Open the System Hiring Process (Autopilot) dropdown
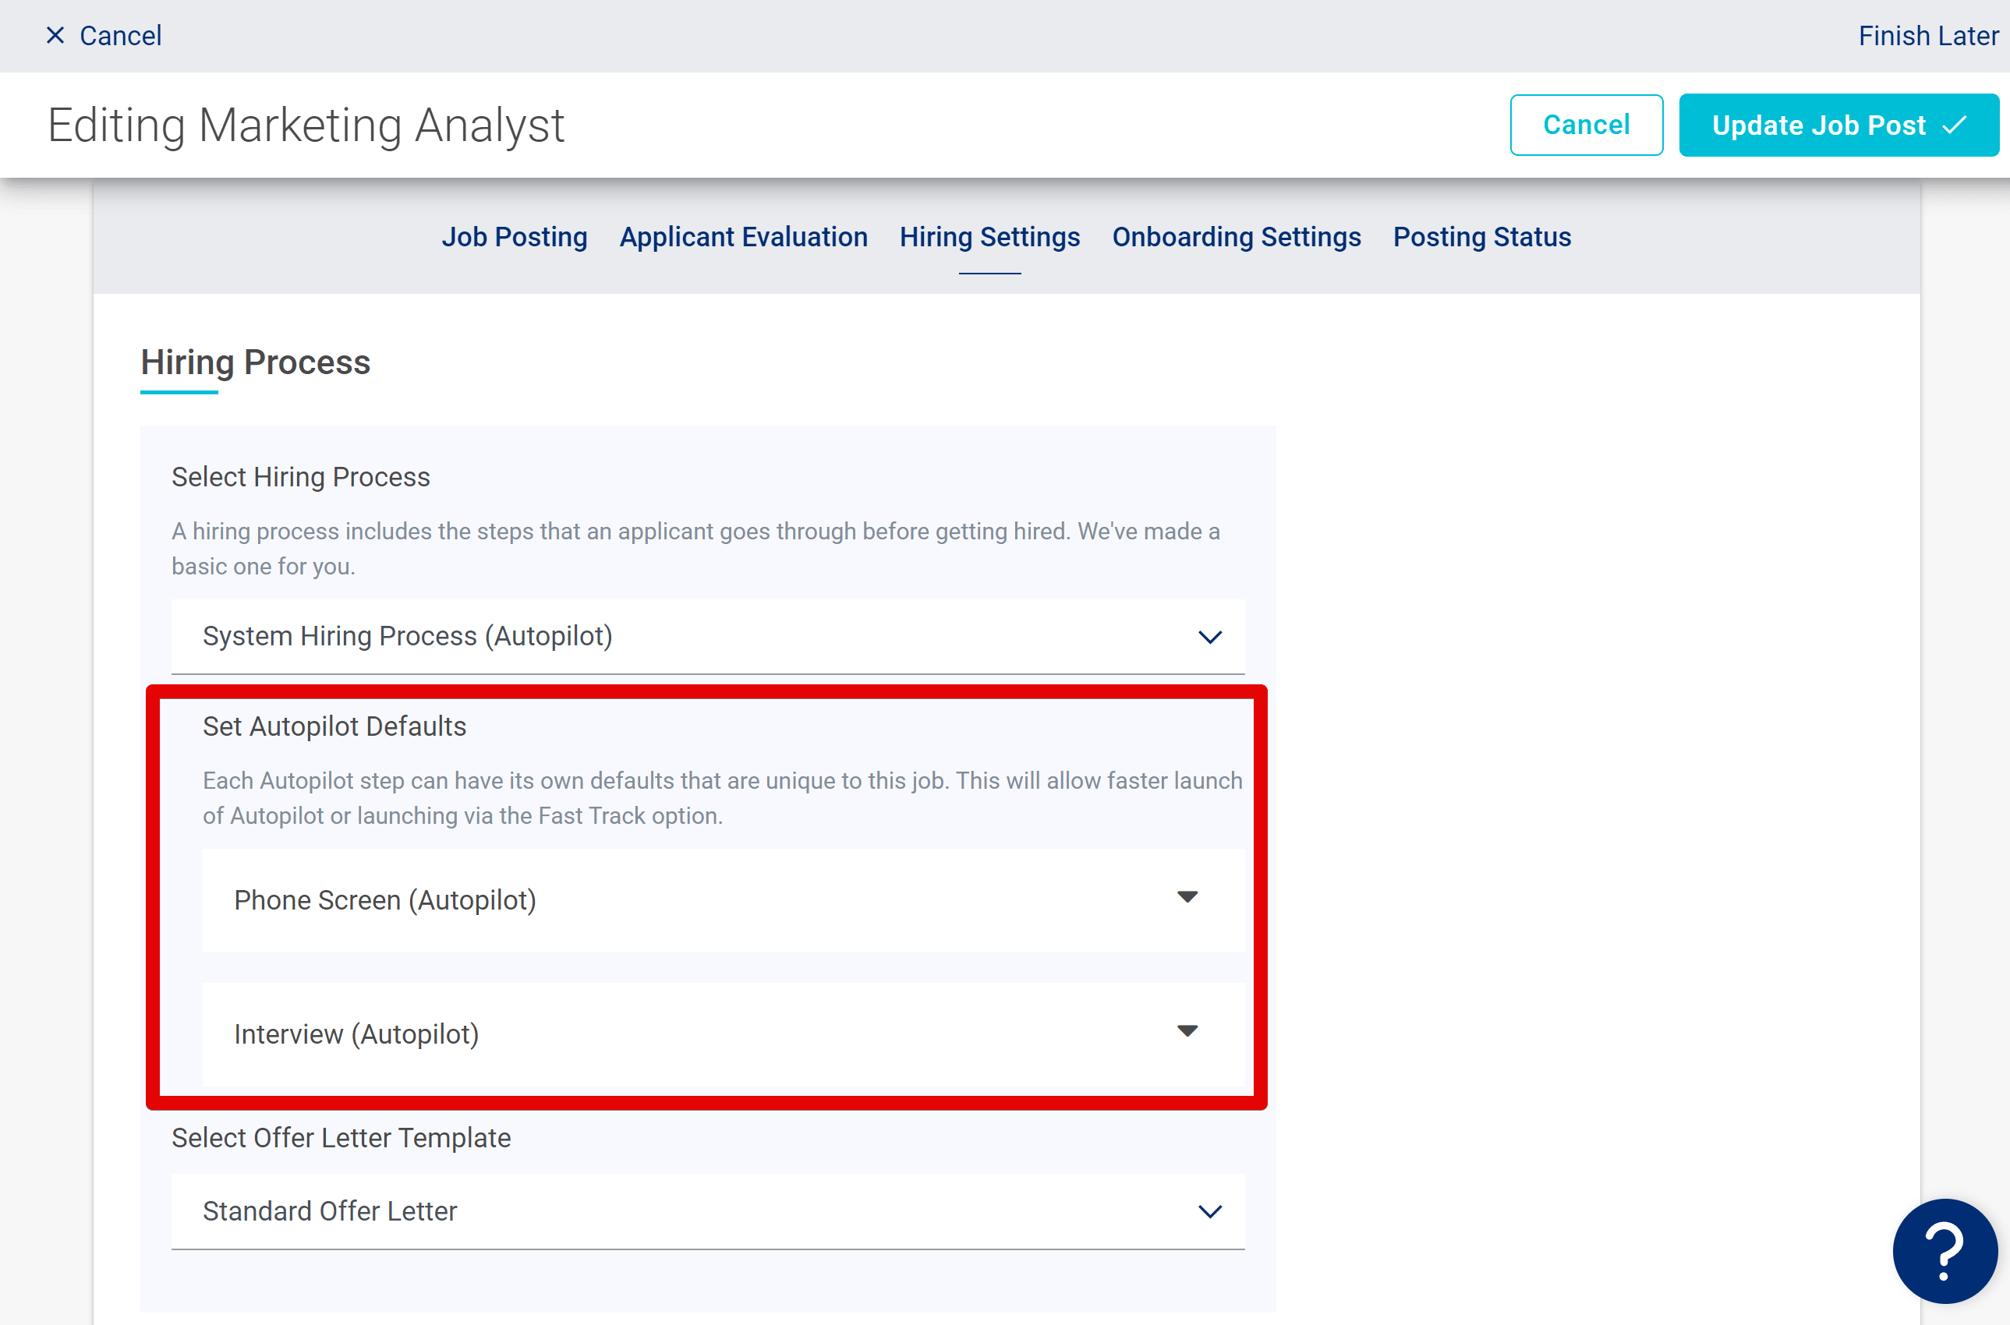 pos(707,637)
